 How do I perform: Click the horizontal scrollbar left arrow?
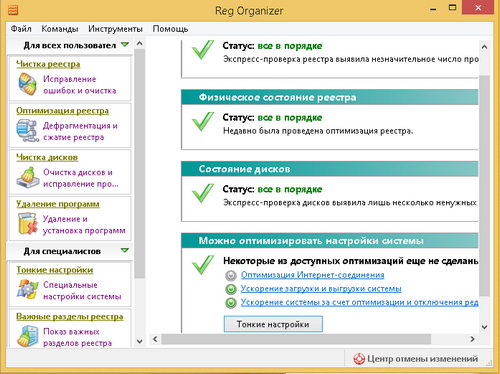155,339
